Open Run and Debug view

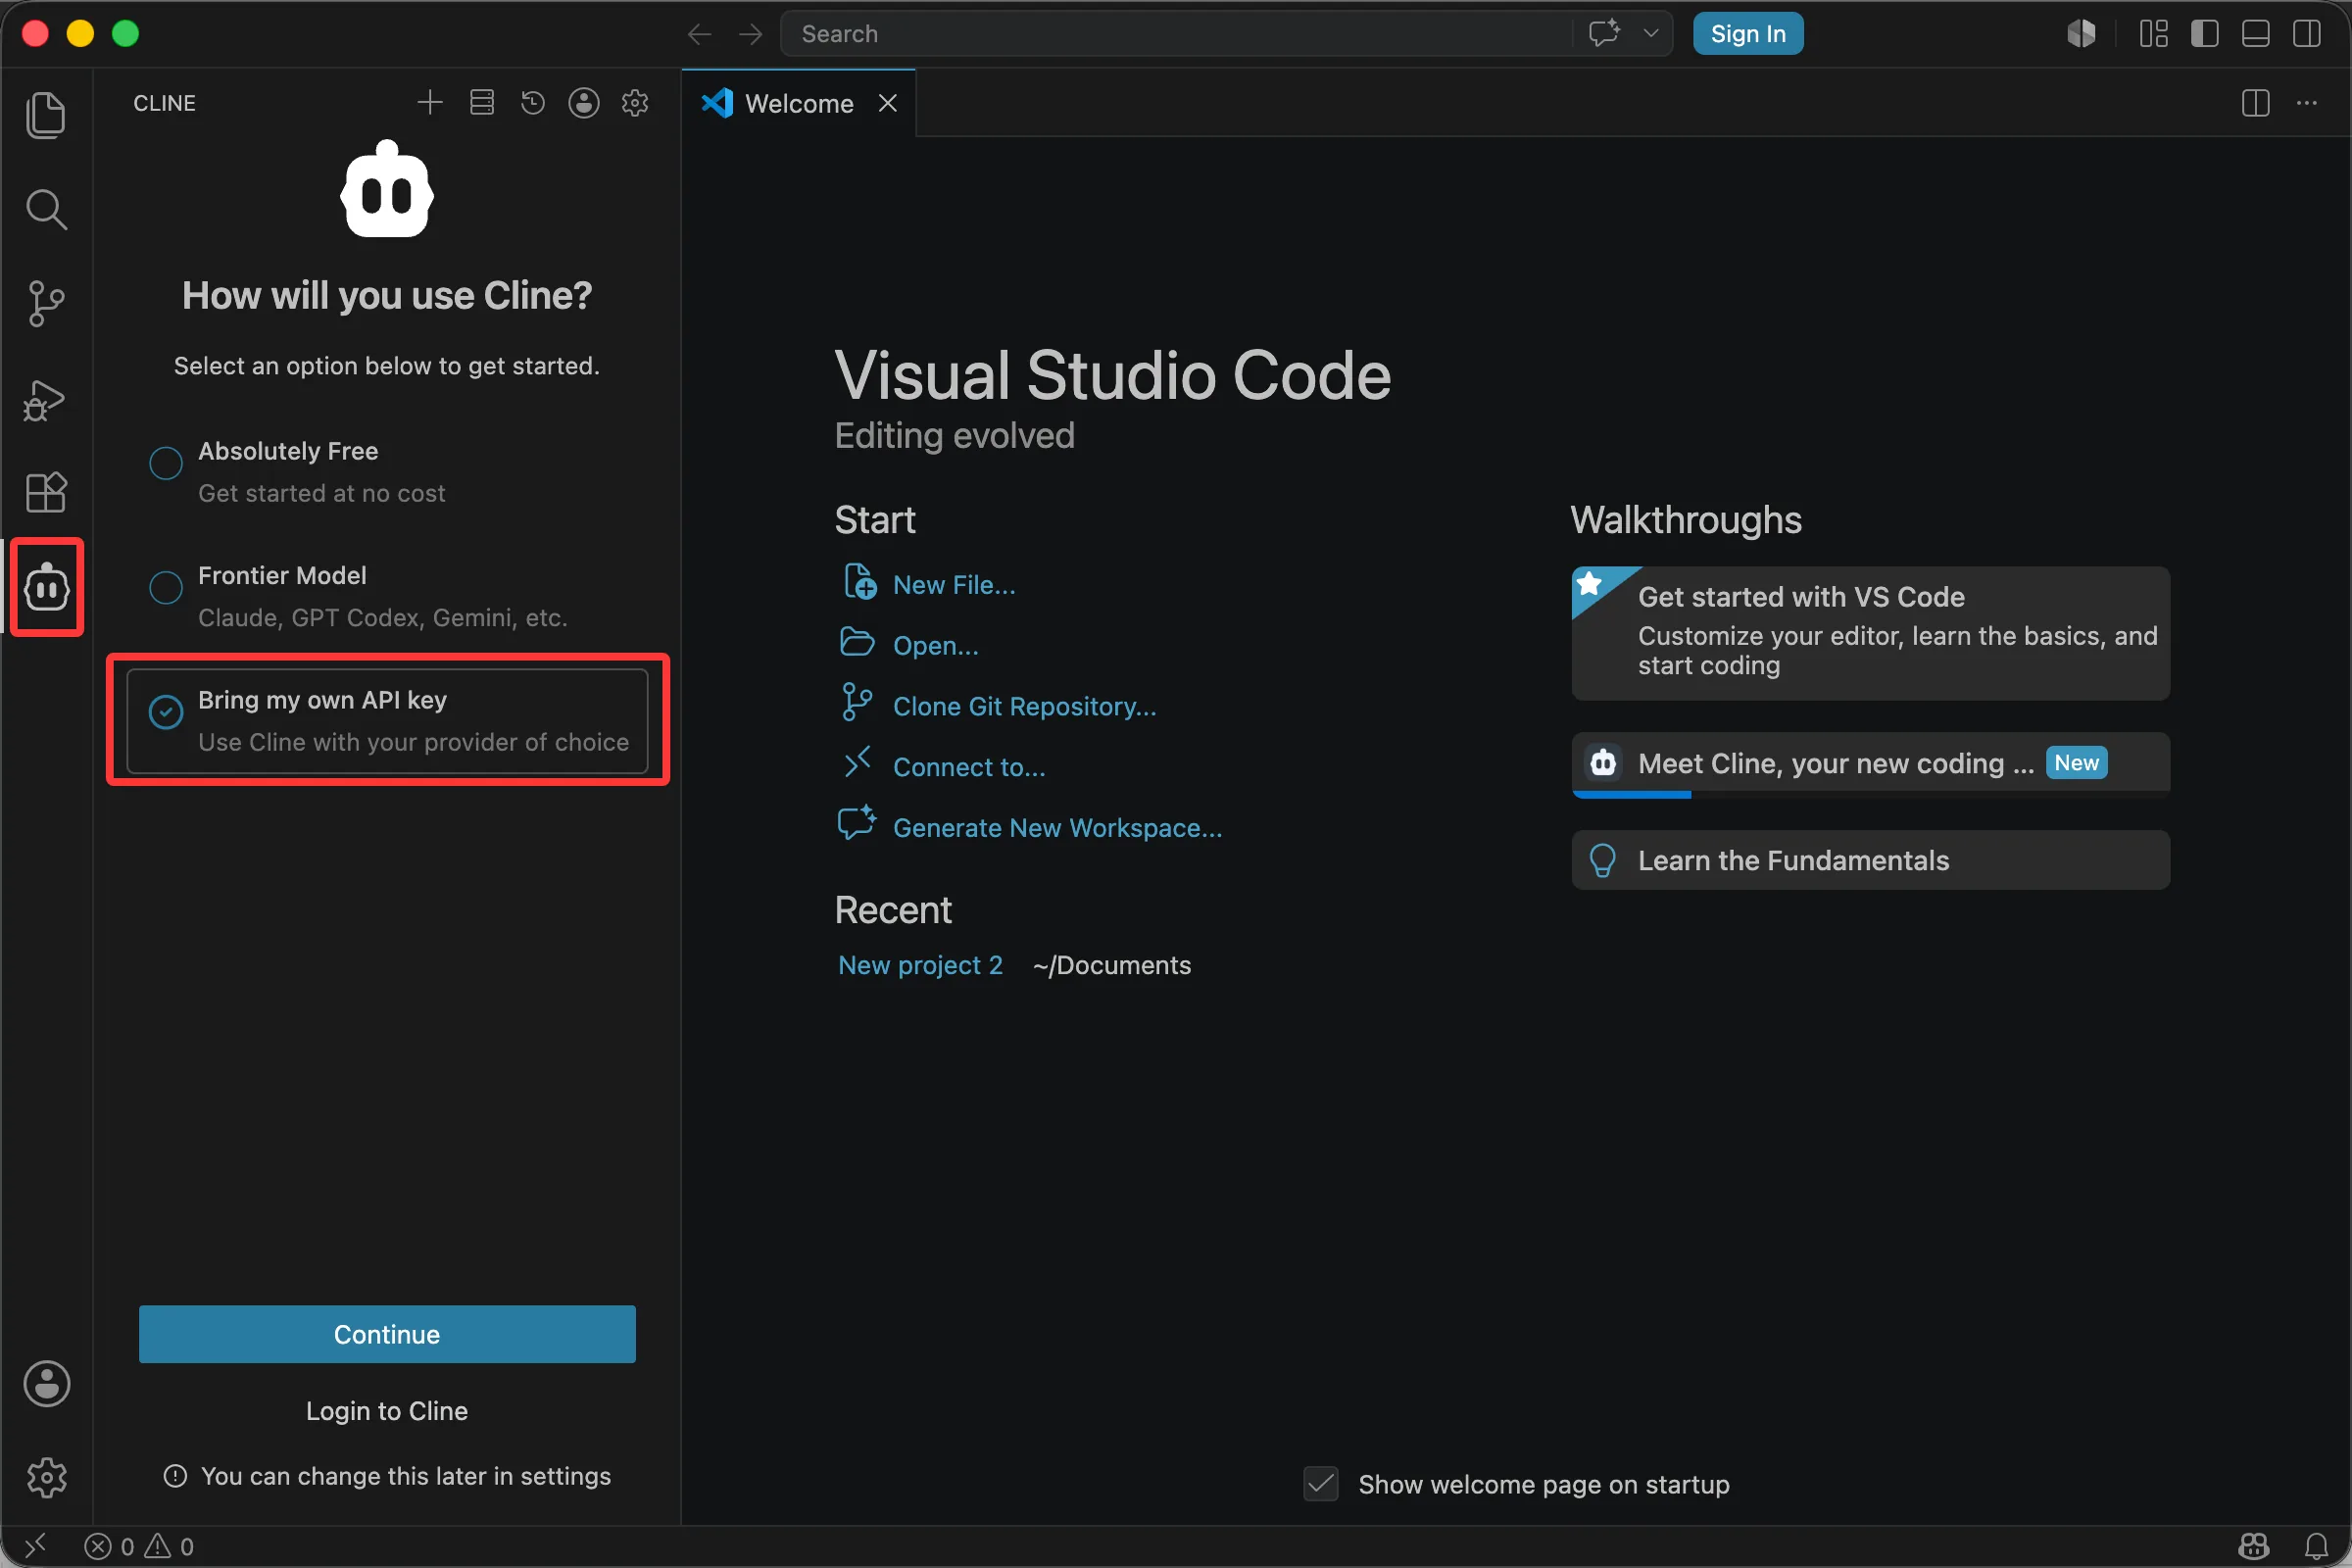tap(46, 399)
